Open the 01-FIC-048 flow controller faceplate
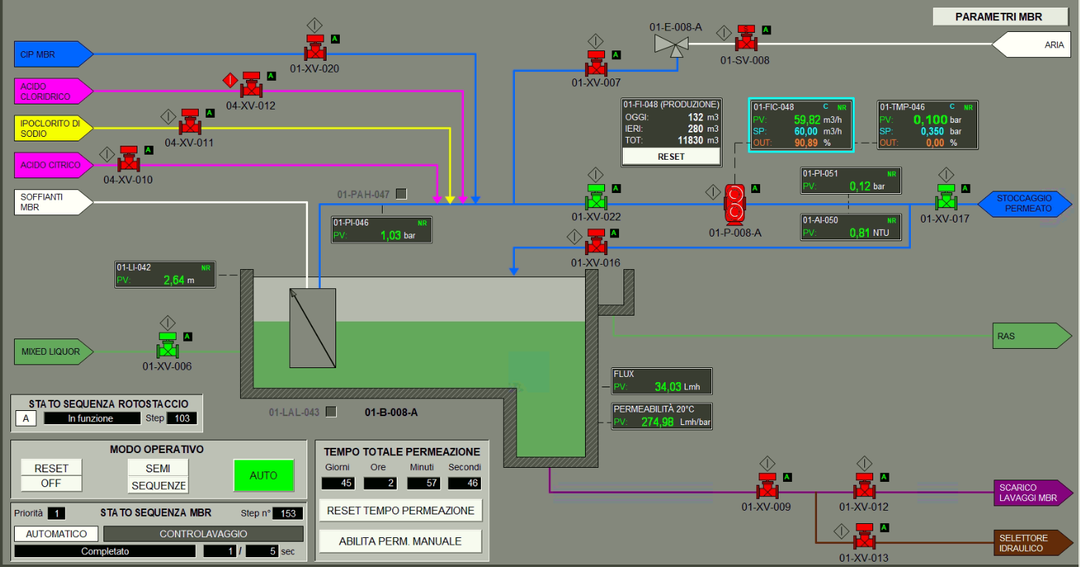Image resolution: width=1080 pixels, height=567 pixels. click(x=802, y=125)
